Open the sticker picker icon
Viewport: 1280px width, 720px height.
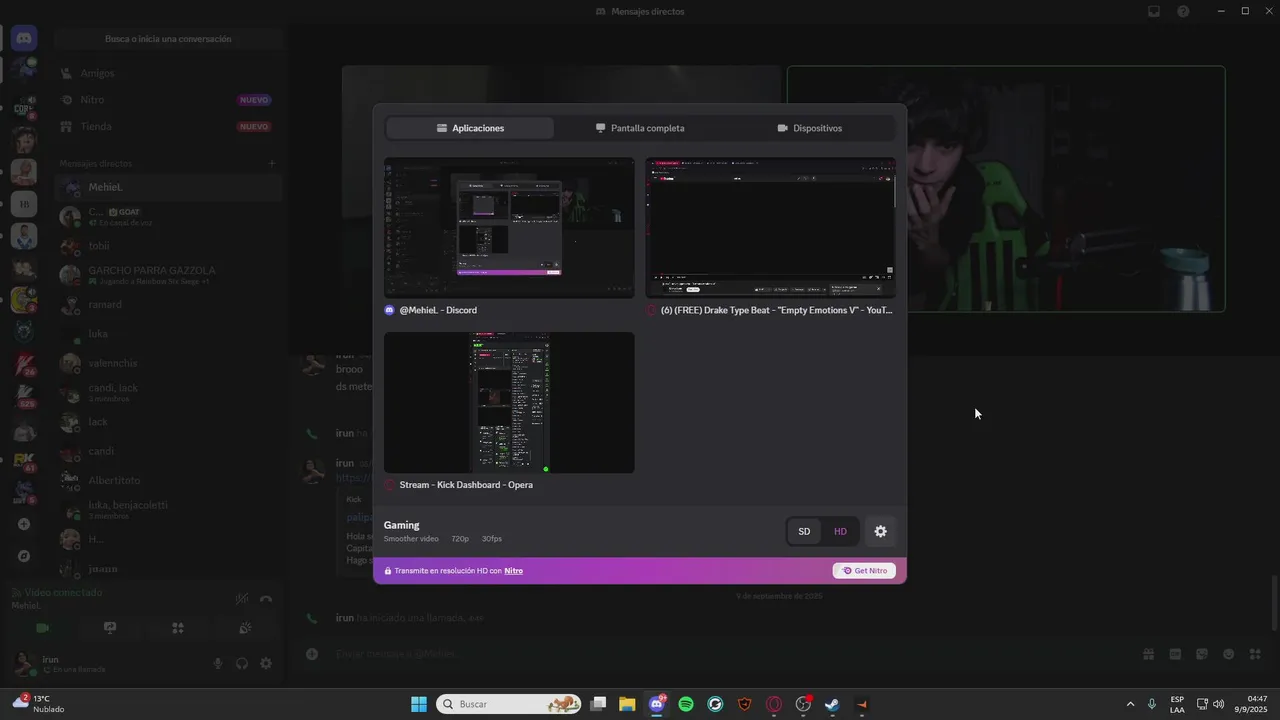(x=1202, y=654)
